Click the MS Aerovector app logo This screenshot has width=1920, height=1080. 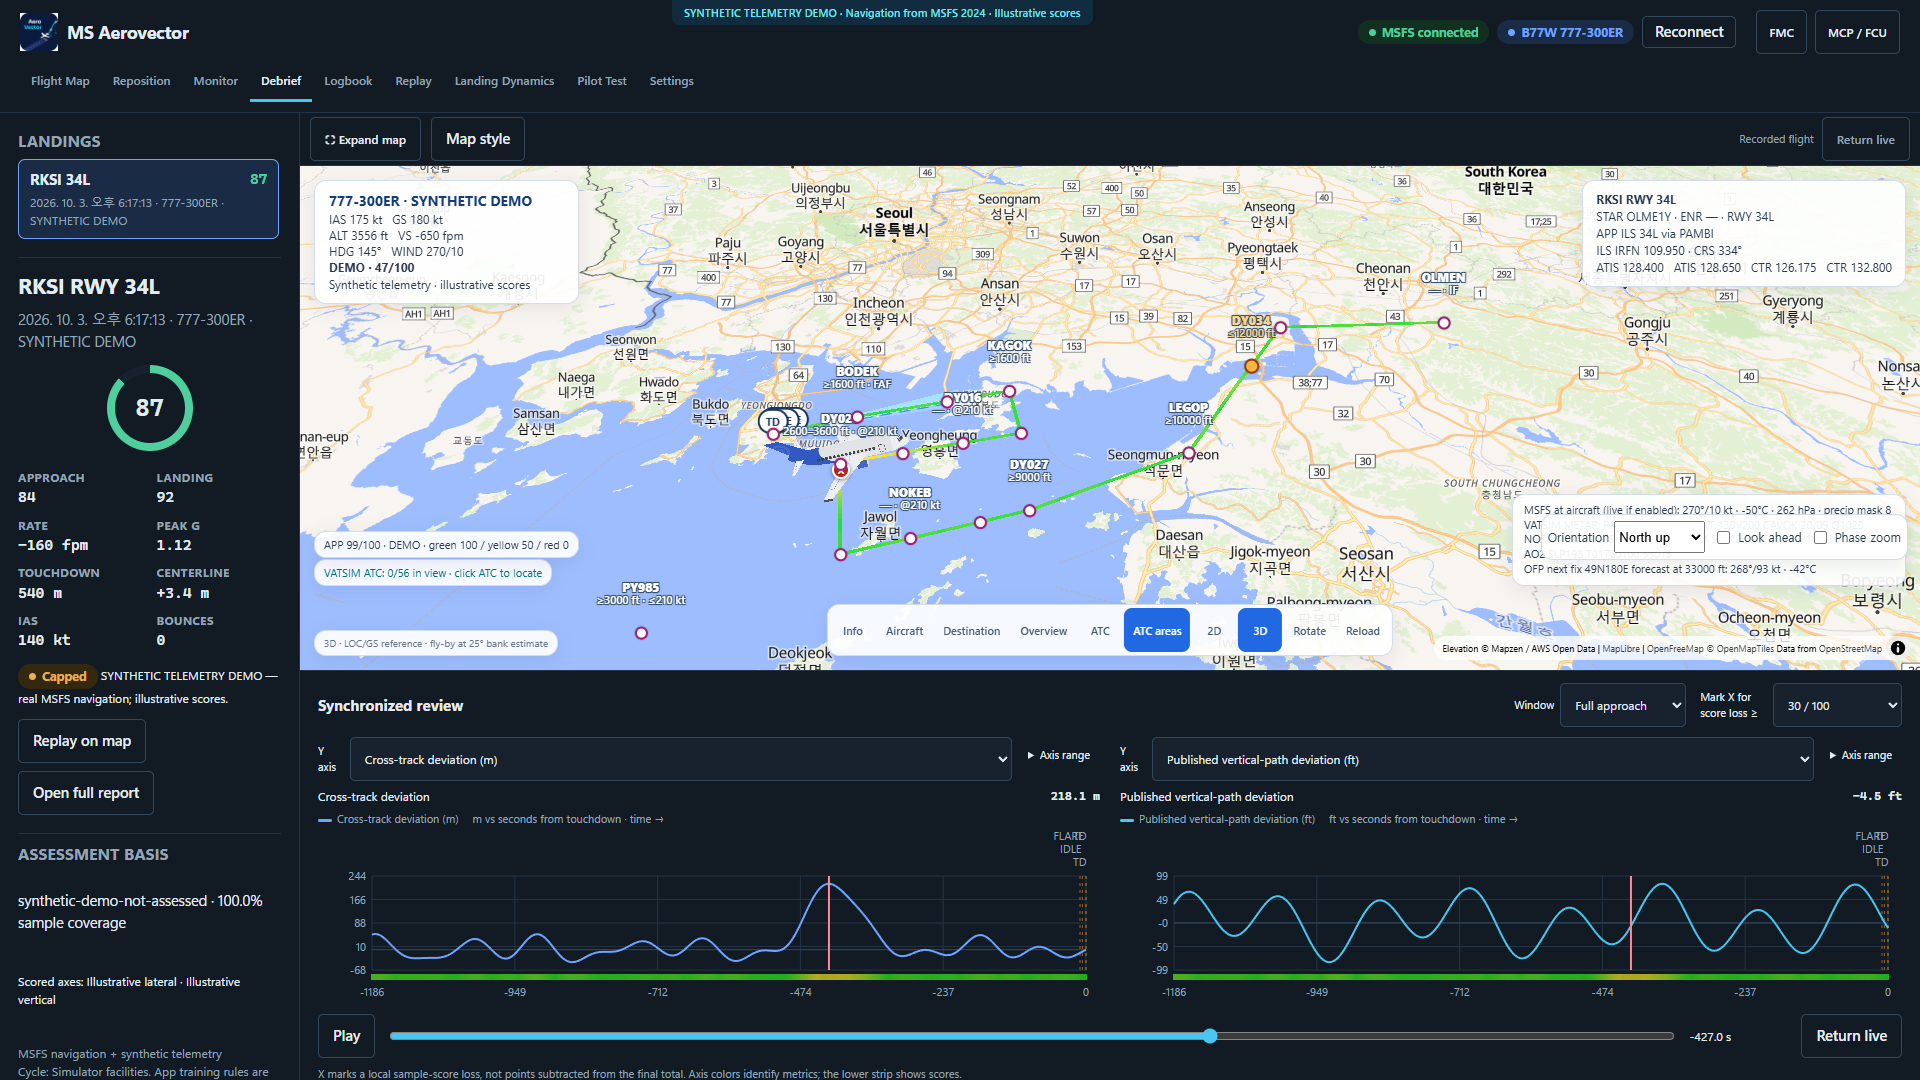coord(38,32)
